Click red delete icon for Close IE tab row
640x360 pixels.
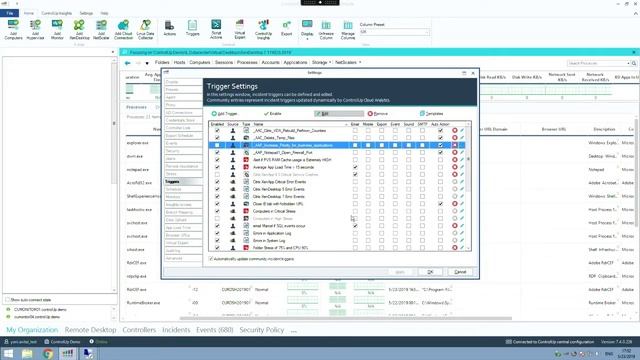pos(455,204)
